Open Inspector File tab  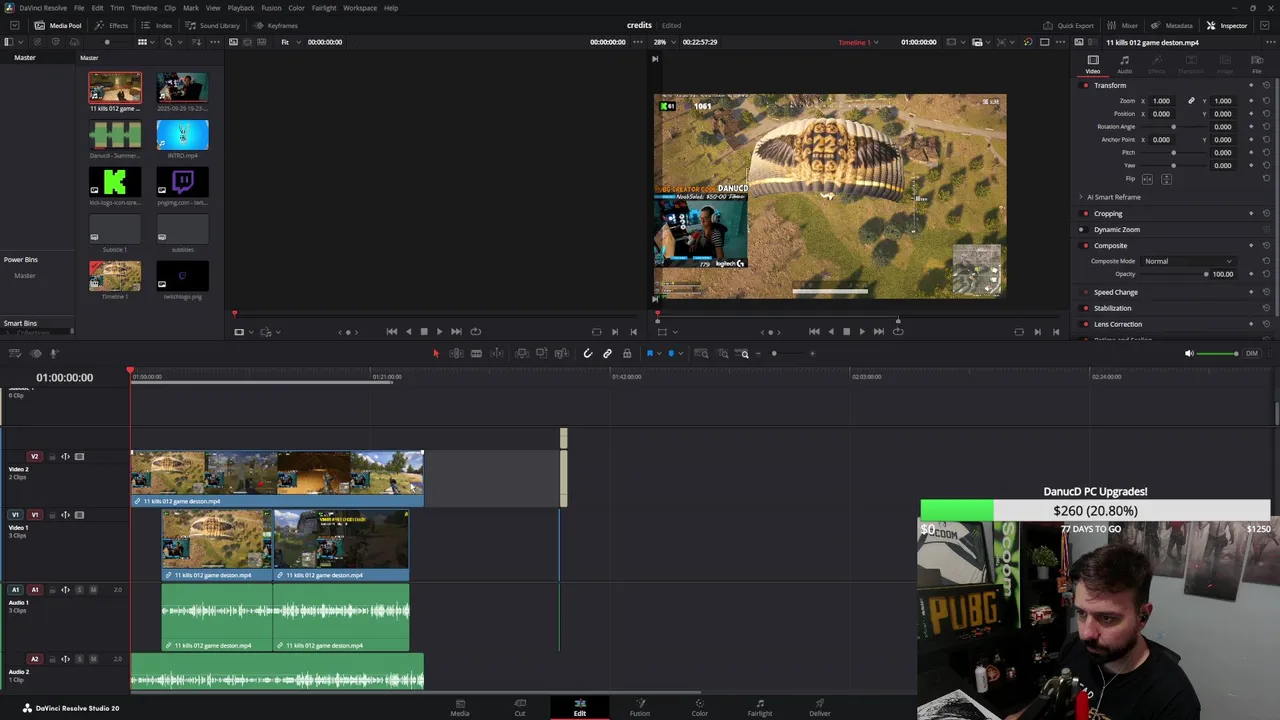[1257, 65]
